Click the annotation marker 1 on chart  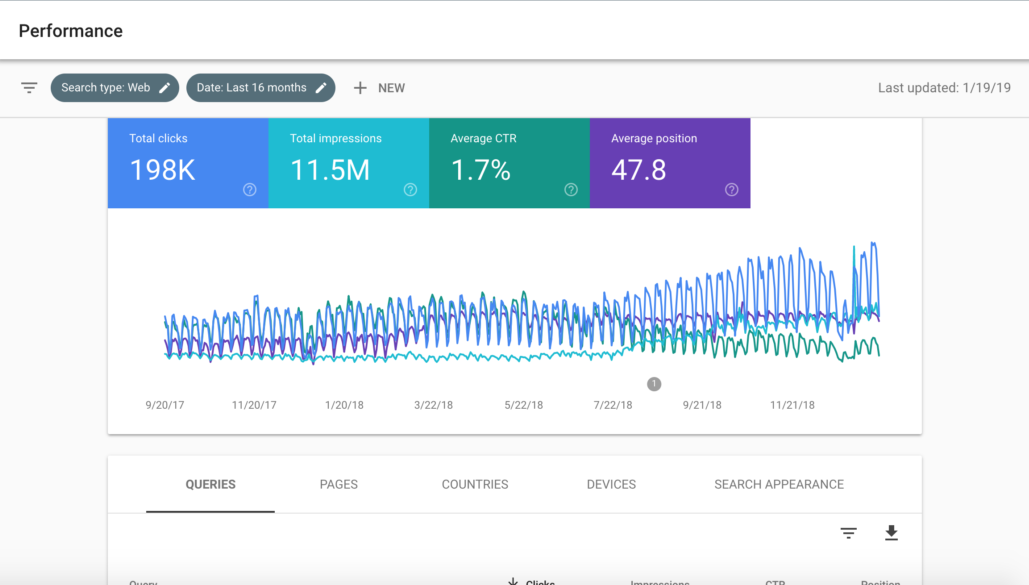pyautogui.click(x=654, y=384)
